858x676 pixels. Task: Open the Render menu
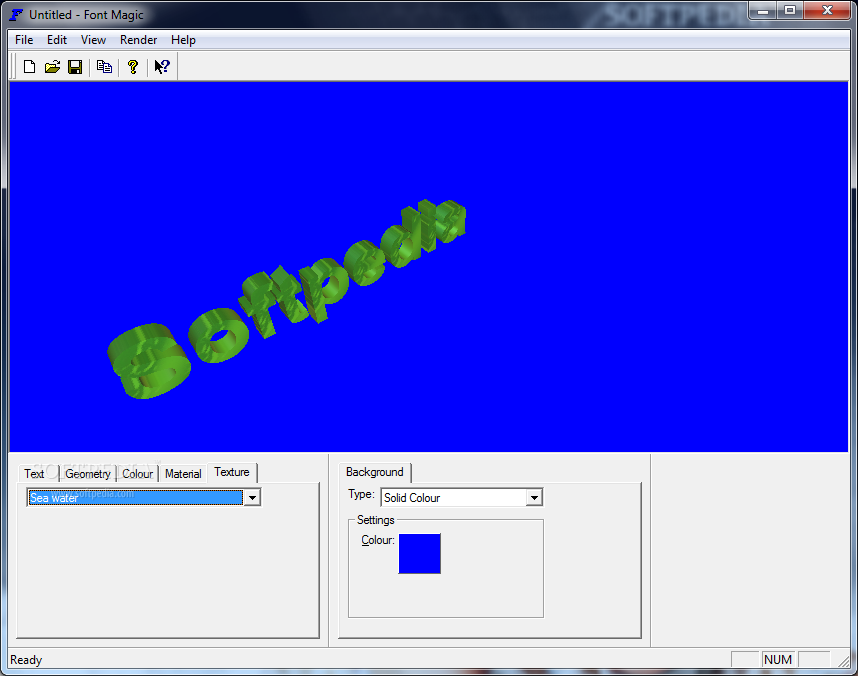click(138, 40)
